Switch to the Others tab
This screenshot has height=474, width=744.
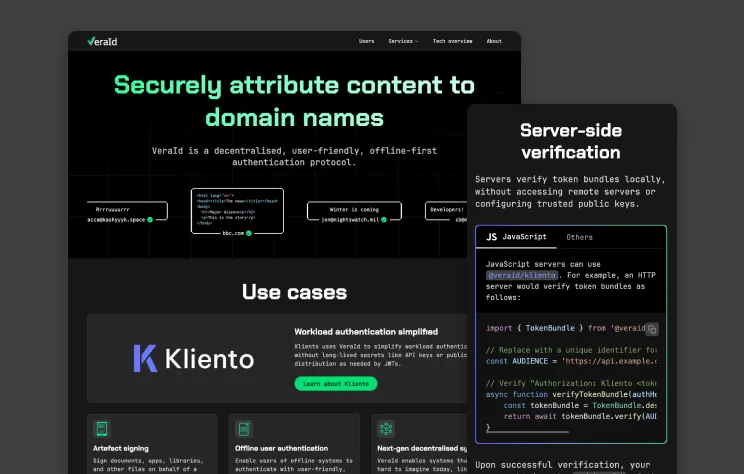(579, 237)
